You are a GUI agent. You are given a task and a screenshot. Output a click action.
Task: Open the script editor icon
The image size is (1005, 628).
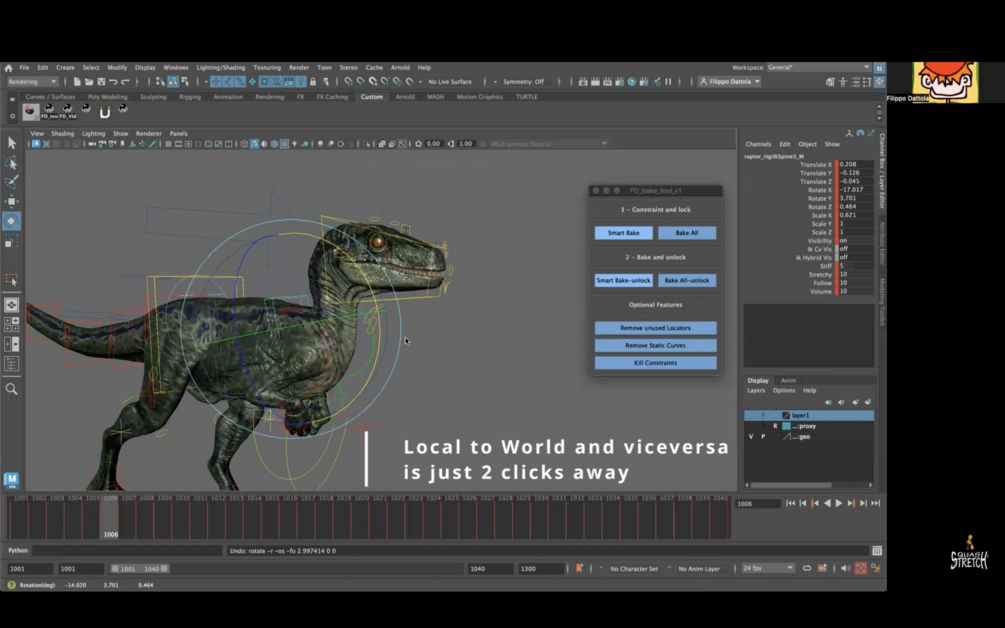pyautogui.click(x=877, y=551)
